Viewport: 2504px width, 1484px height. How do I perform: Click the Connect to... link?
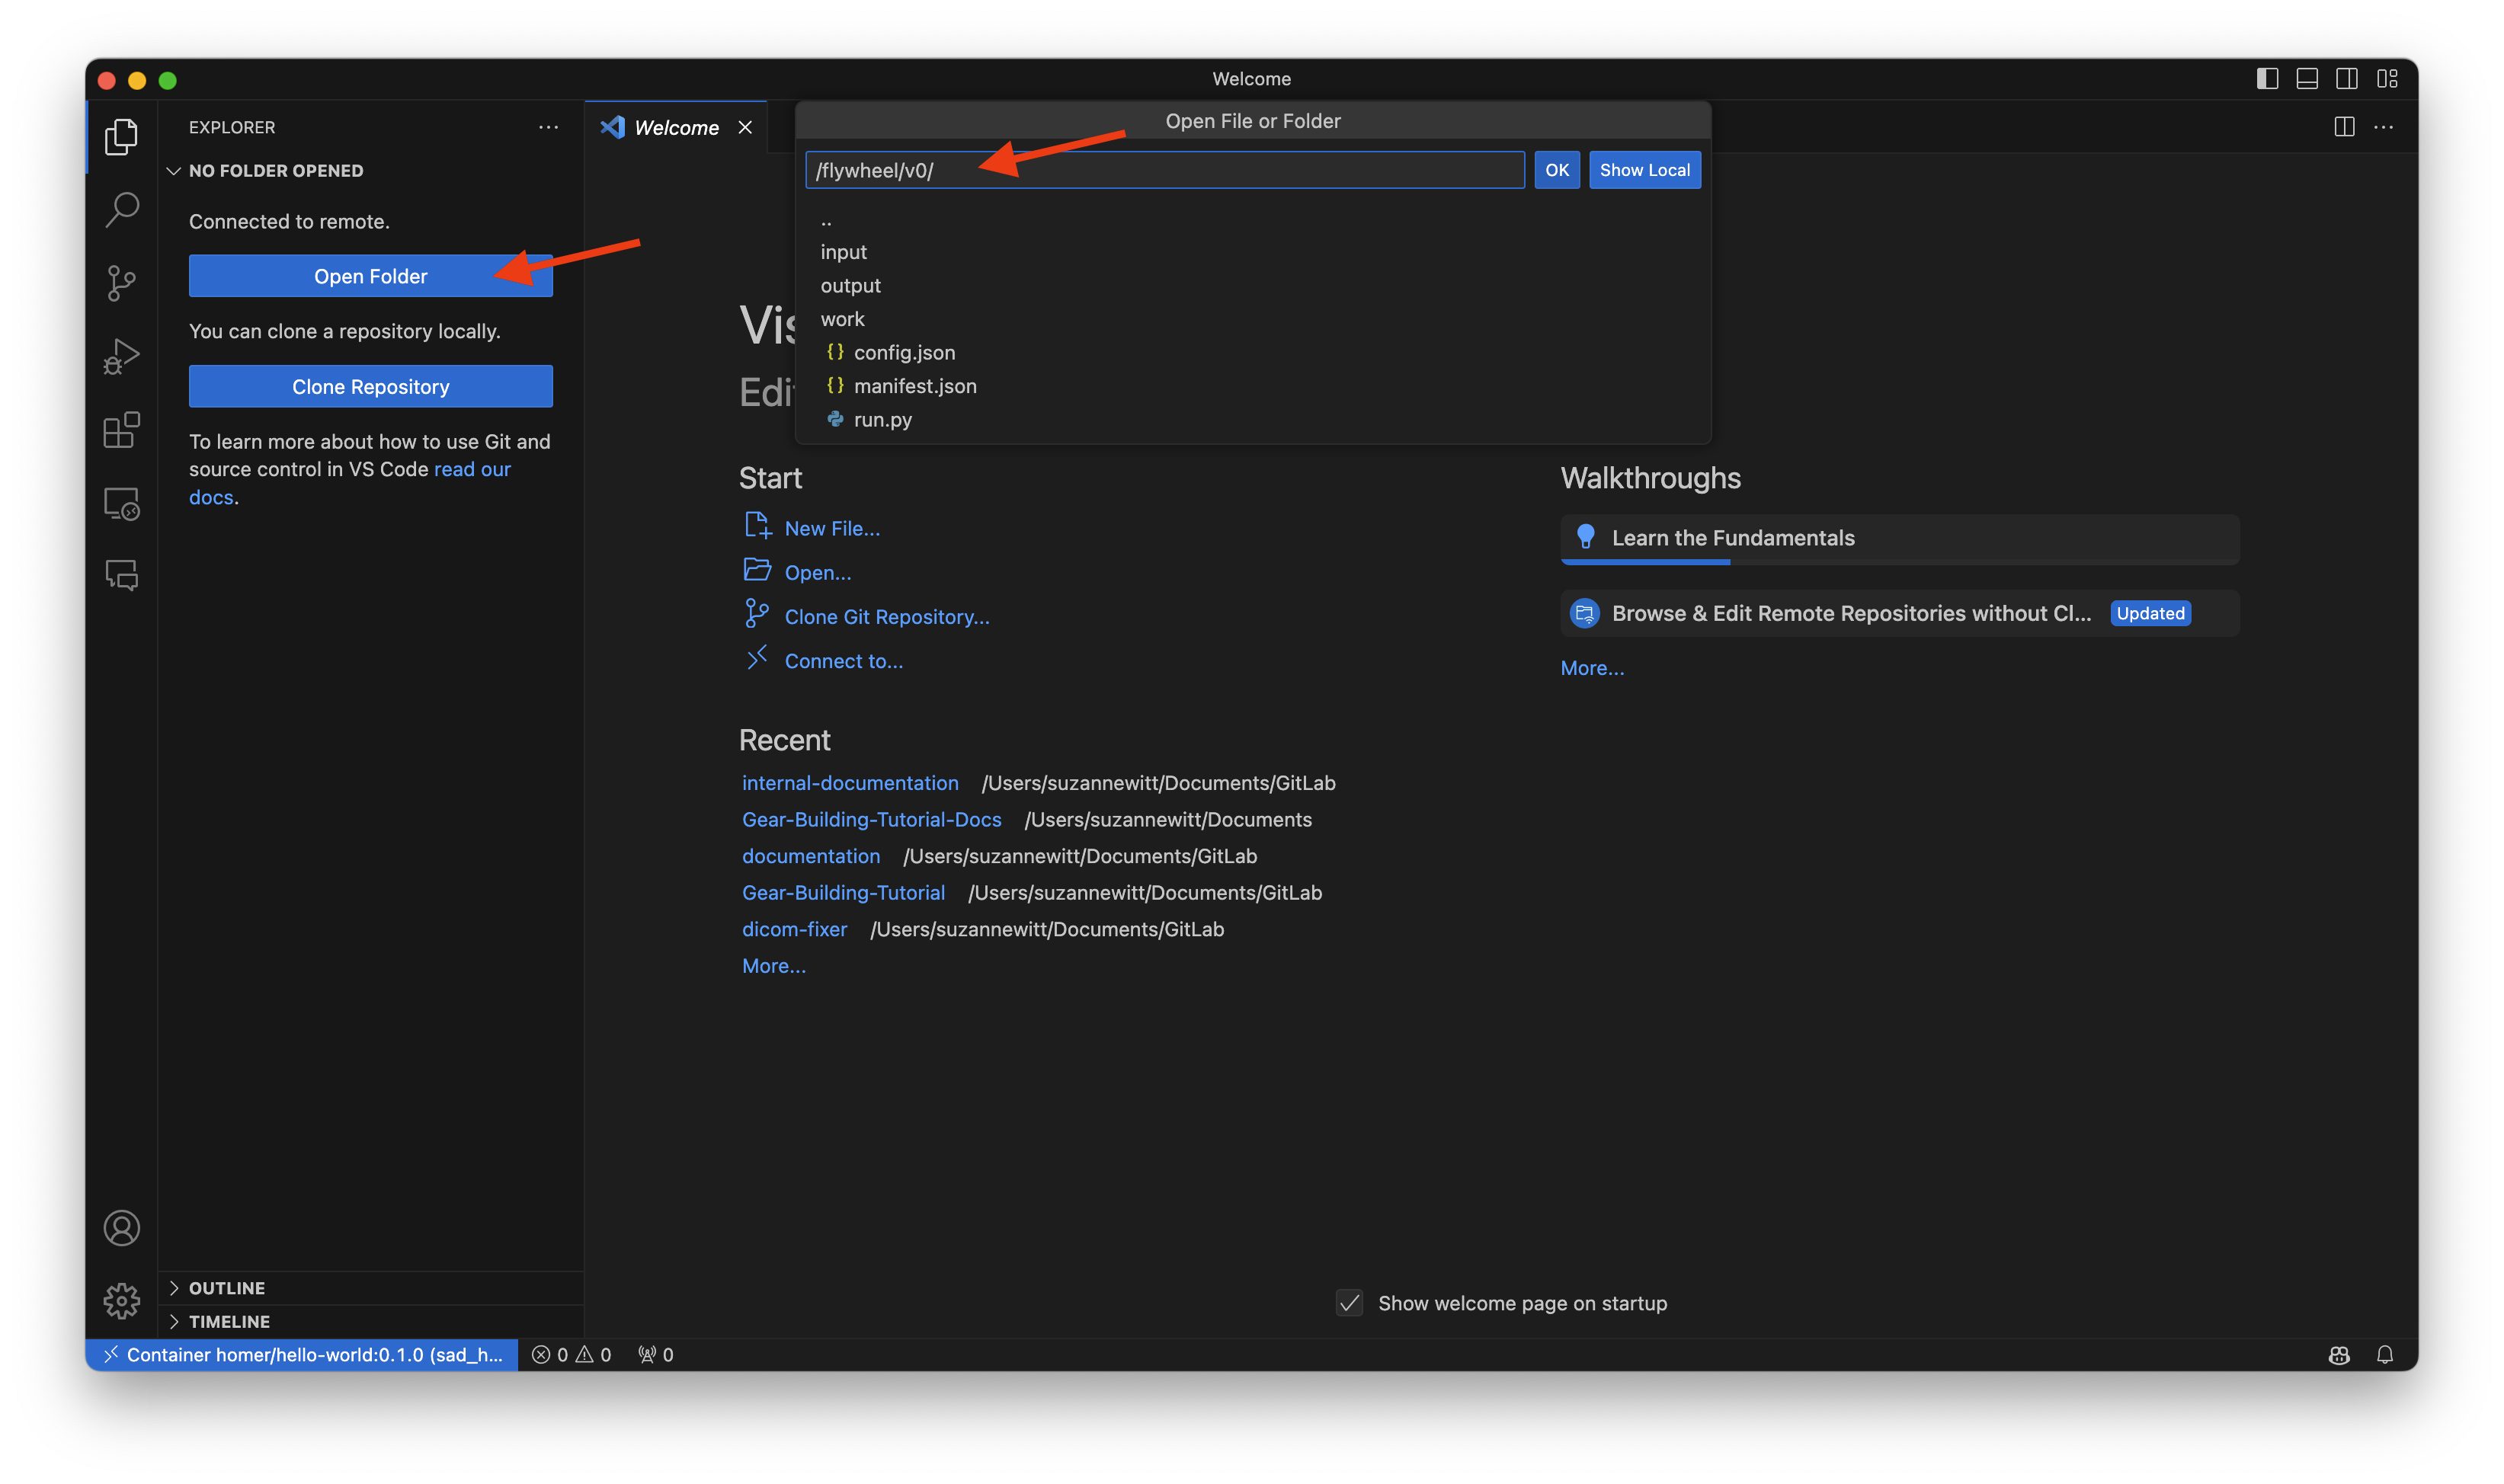tap(844, 661)
